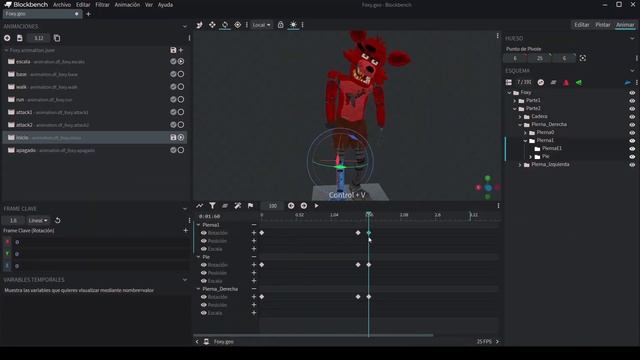Viewport: 640px width, 360px height.
Task: Jump to previous keyframe in timeline
Action: point(291,206)
